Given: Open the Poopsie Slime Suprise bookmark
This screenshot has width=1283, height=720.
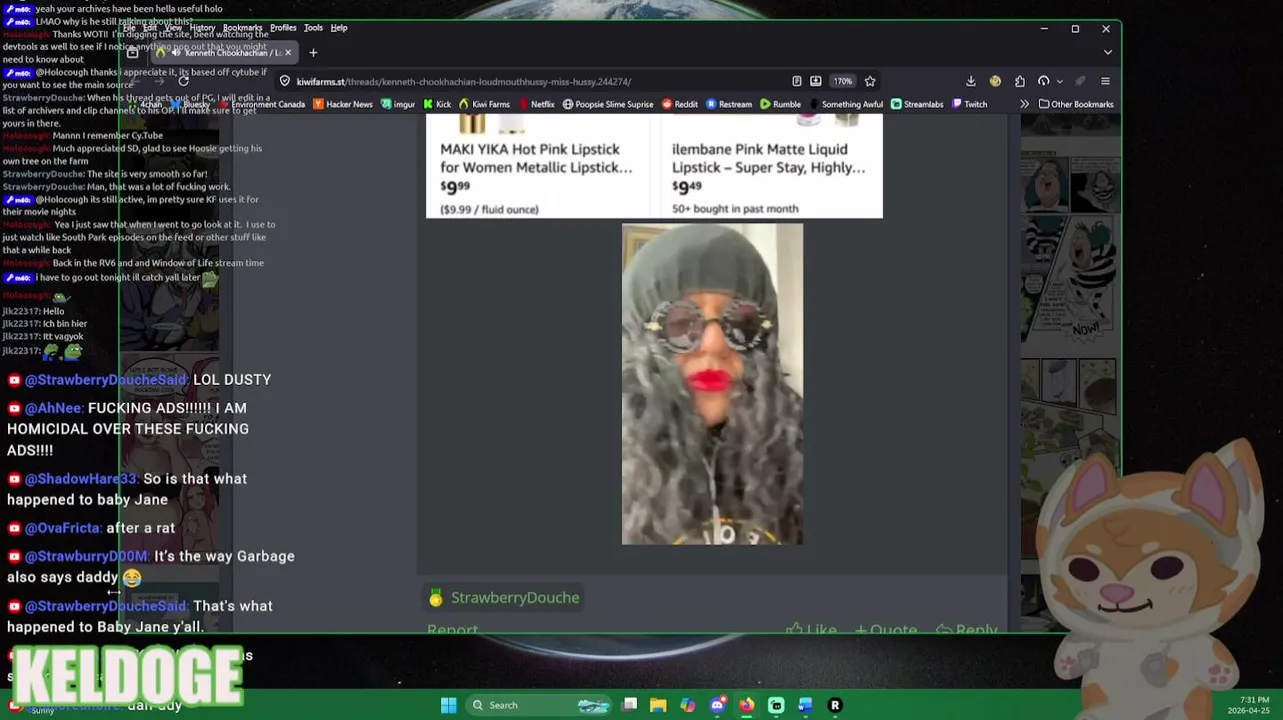Looking at the screenshot, I should [608, 104].
